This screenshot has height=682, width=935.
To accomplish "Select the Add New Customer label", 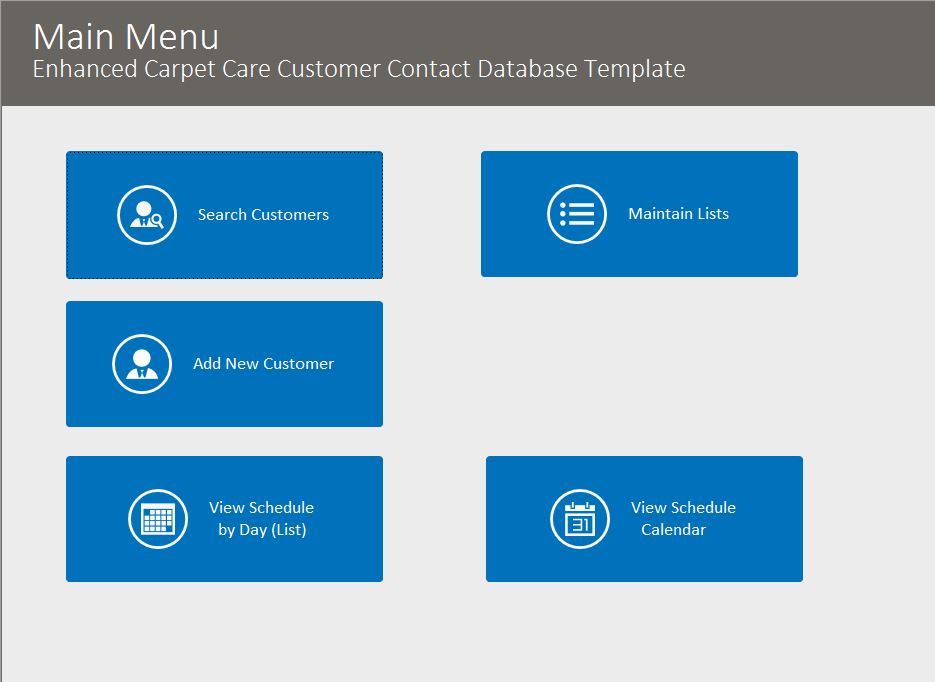I will 263,364.
